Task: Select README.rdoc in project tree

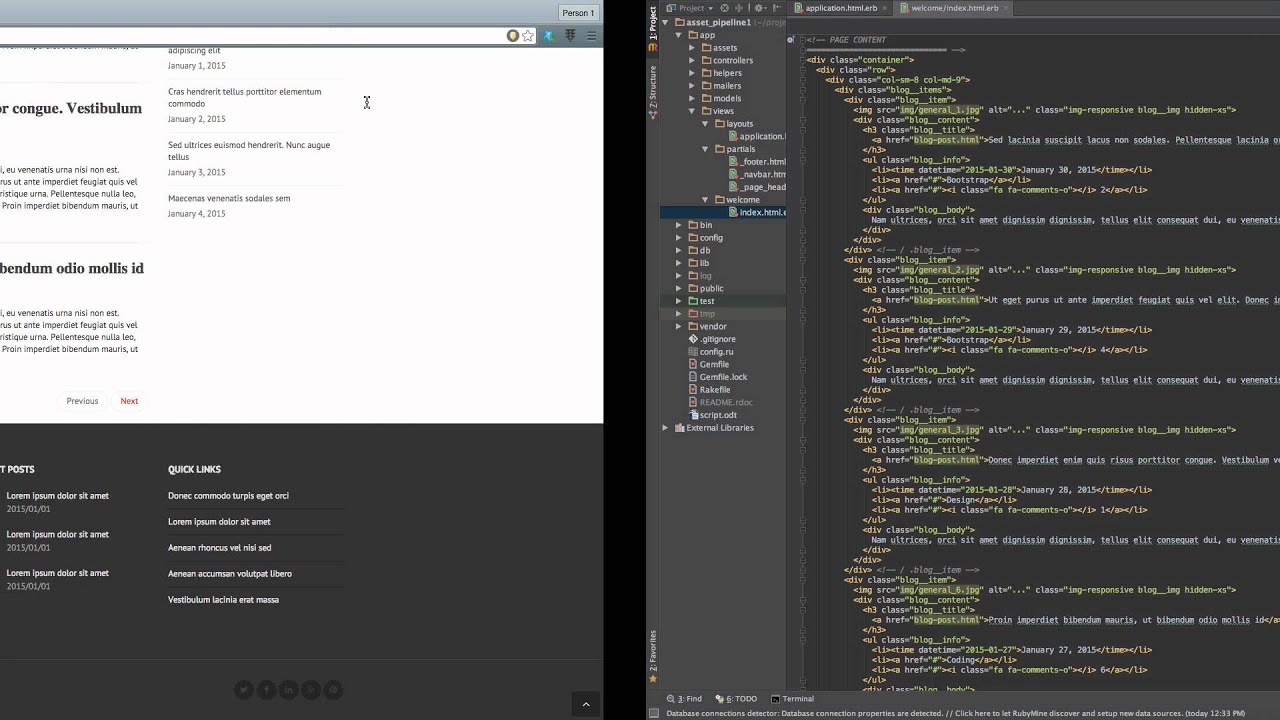Action: [x=720, y=402]
